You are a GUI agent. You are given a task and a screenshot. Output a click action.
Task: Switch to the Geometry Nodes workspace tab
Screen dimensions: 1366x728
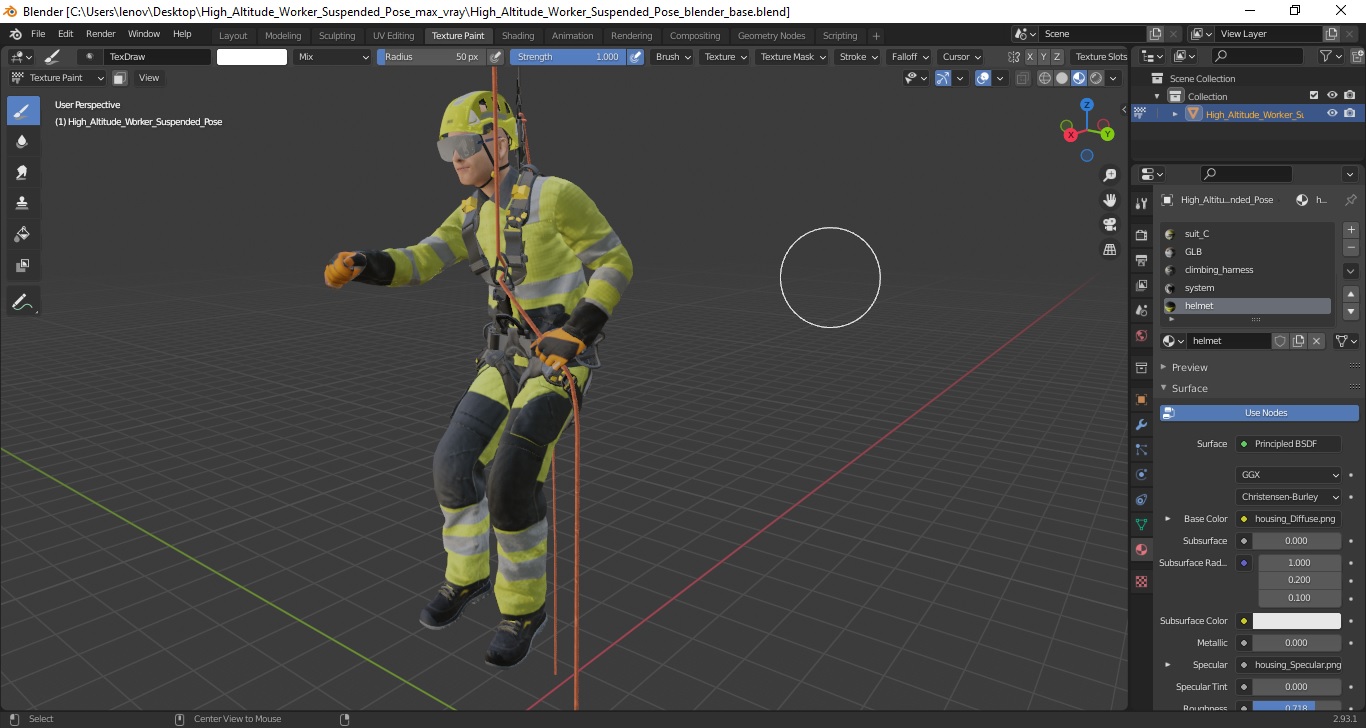tap(771, 36)
